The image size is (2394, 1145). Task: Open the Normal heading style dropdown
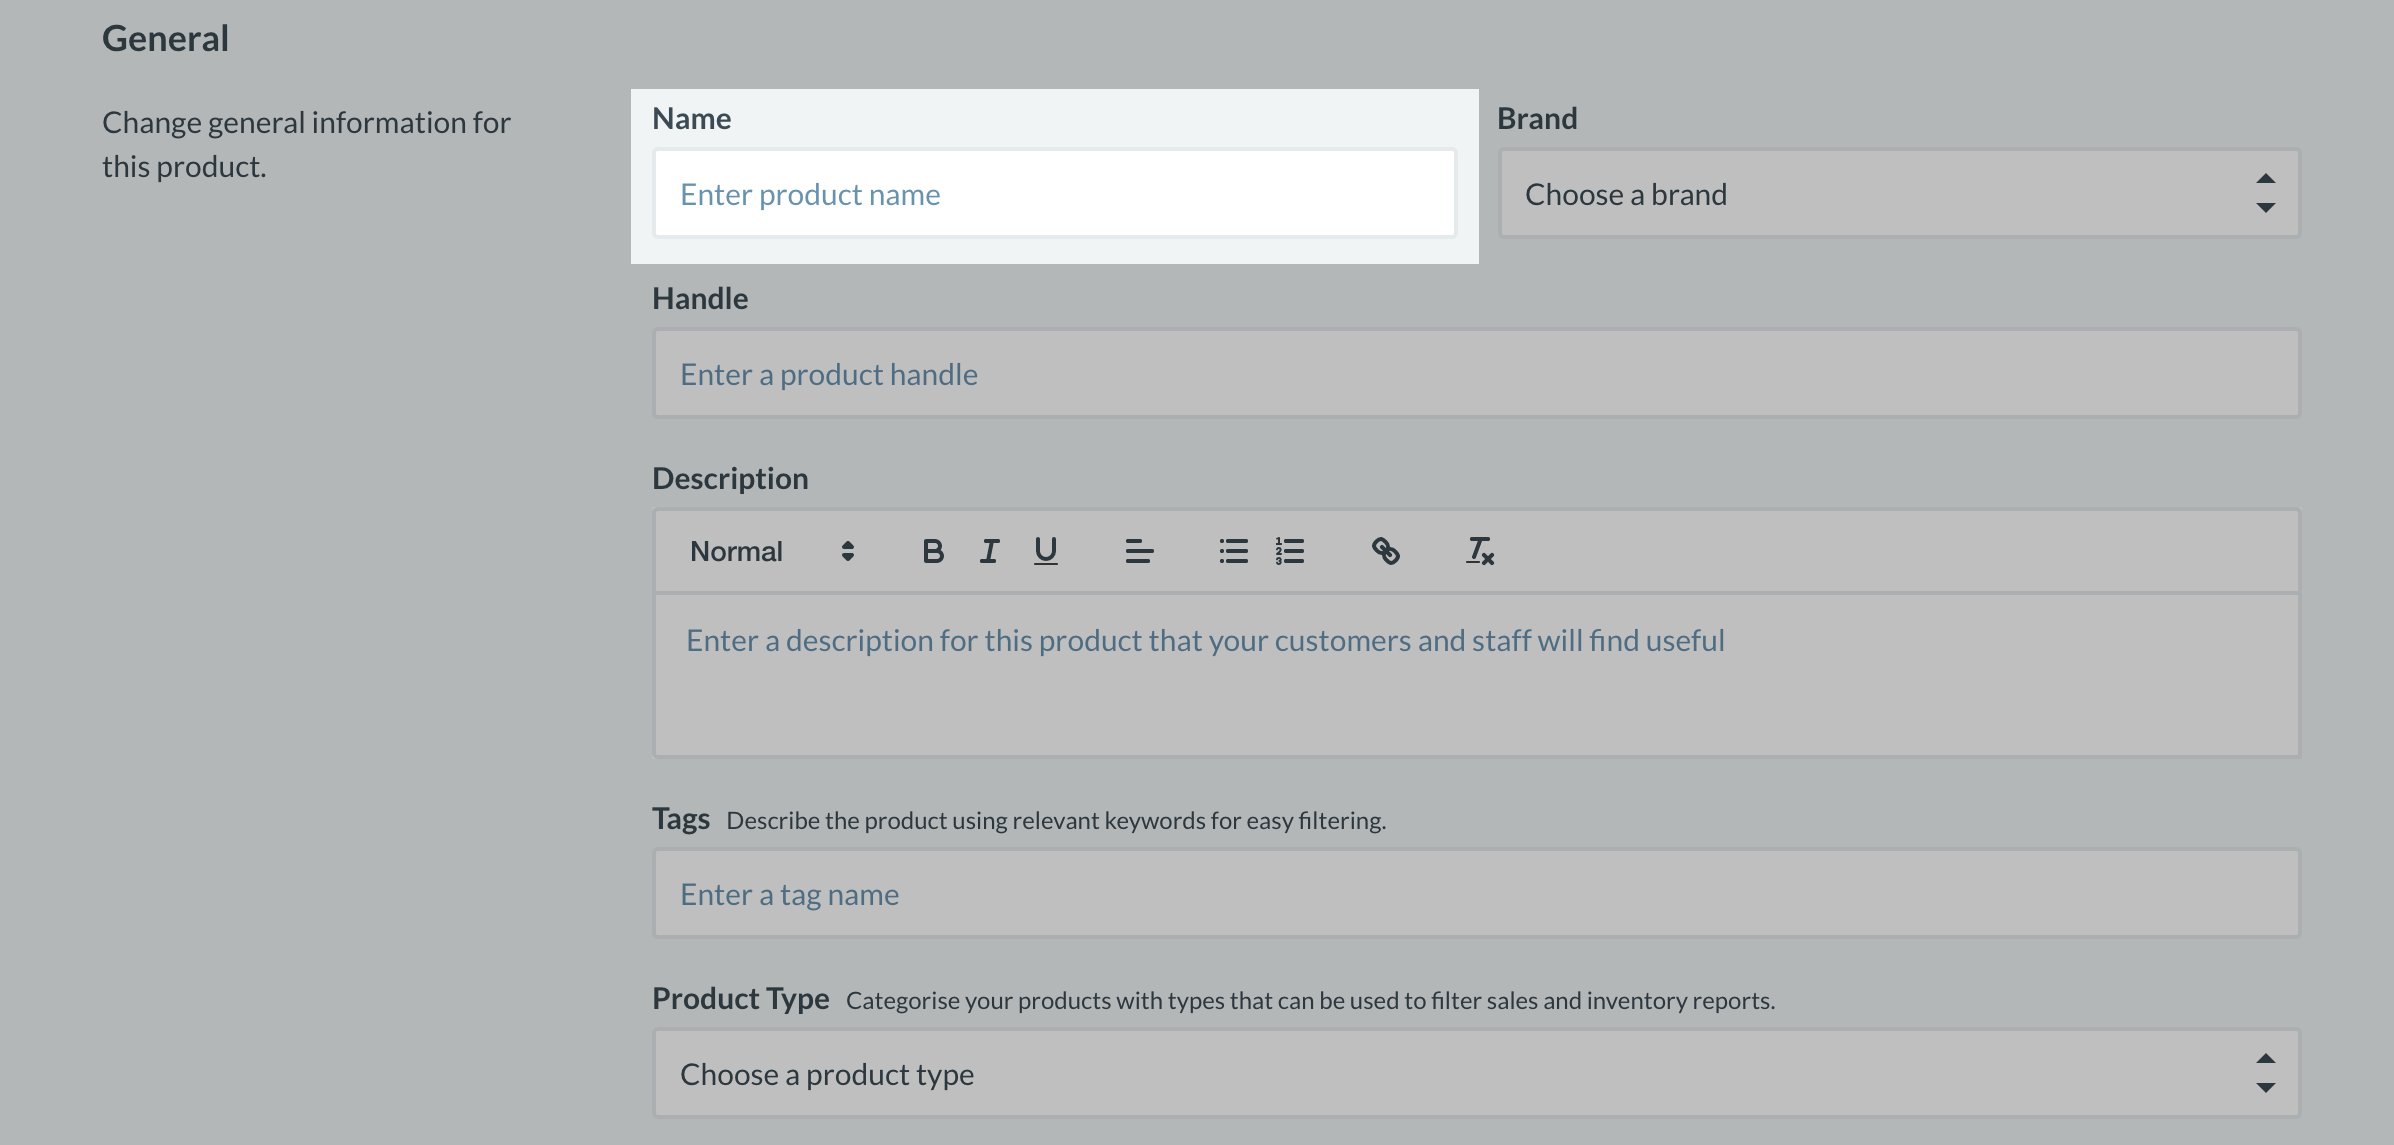771,551
